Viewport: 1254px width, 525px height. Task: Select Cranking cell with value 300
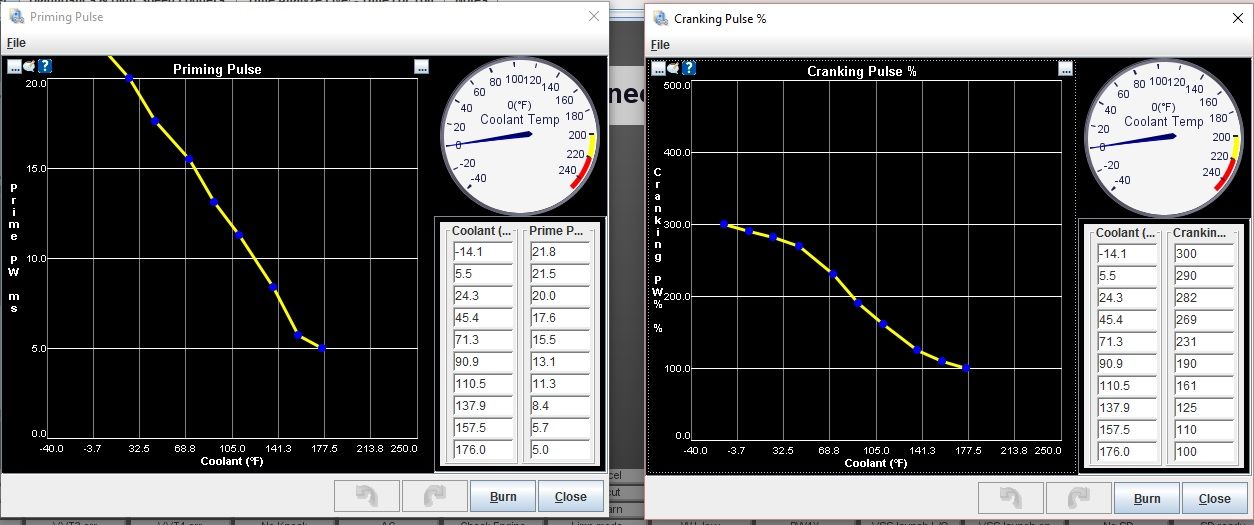click(x=1203, y=254)
